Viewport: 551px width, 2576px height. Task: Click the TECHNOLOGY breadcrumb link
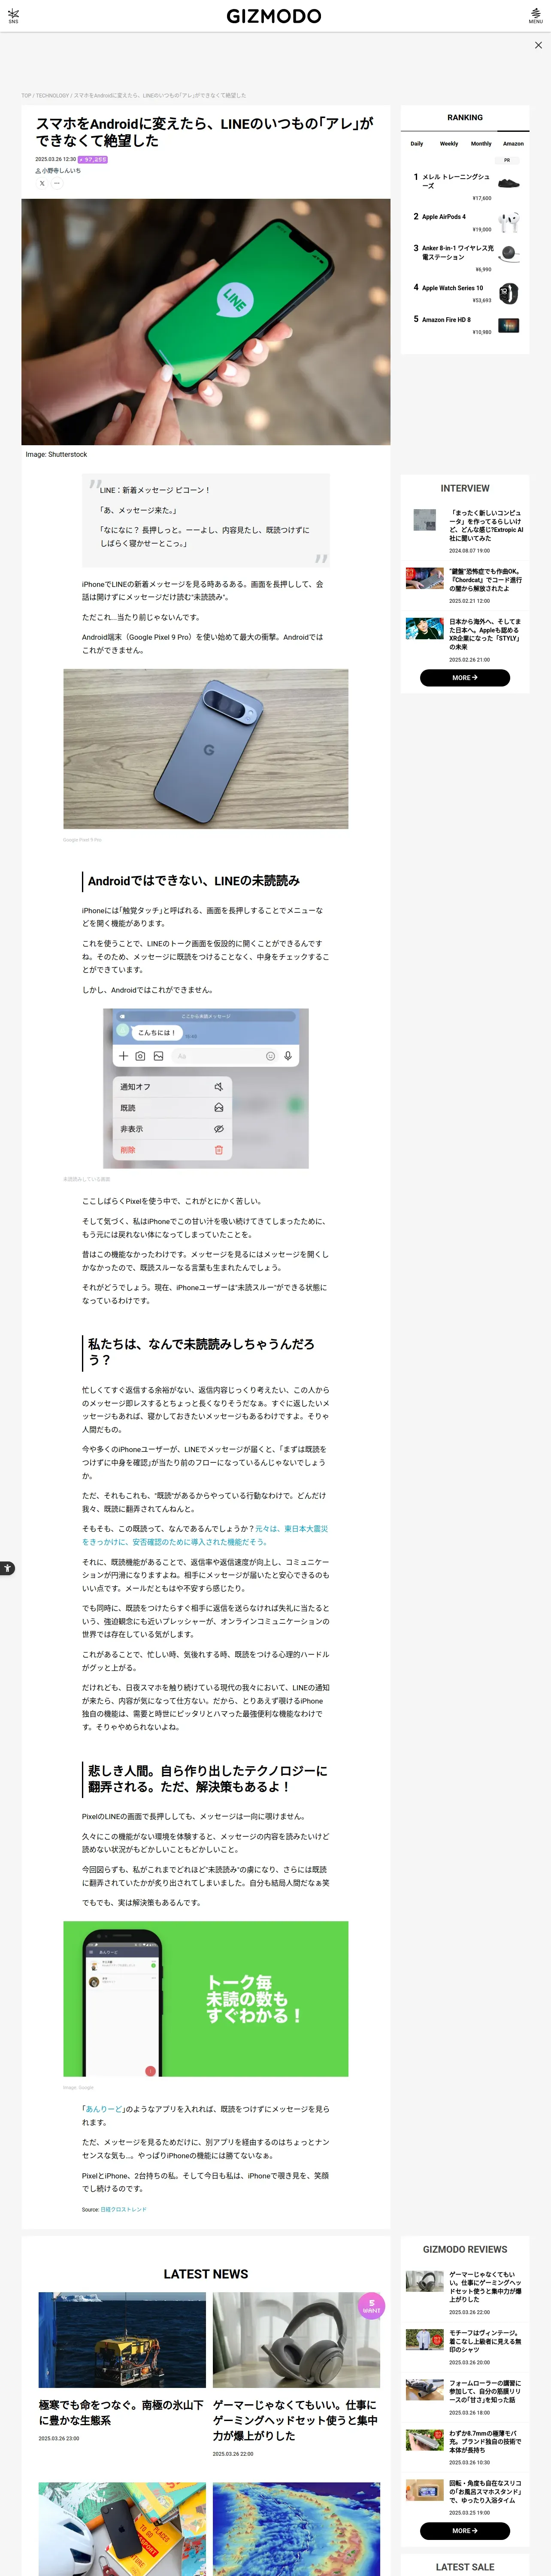[x=52, y=96]
